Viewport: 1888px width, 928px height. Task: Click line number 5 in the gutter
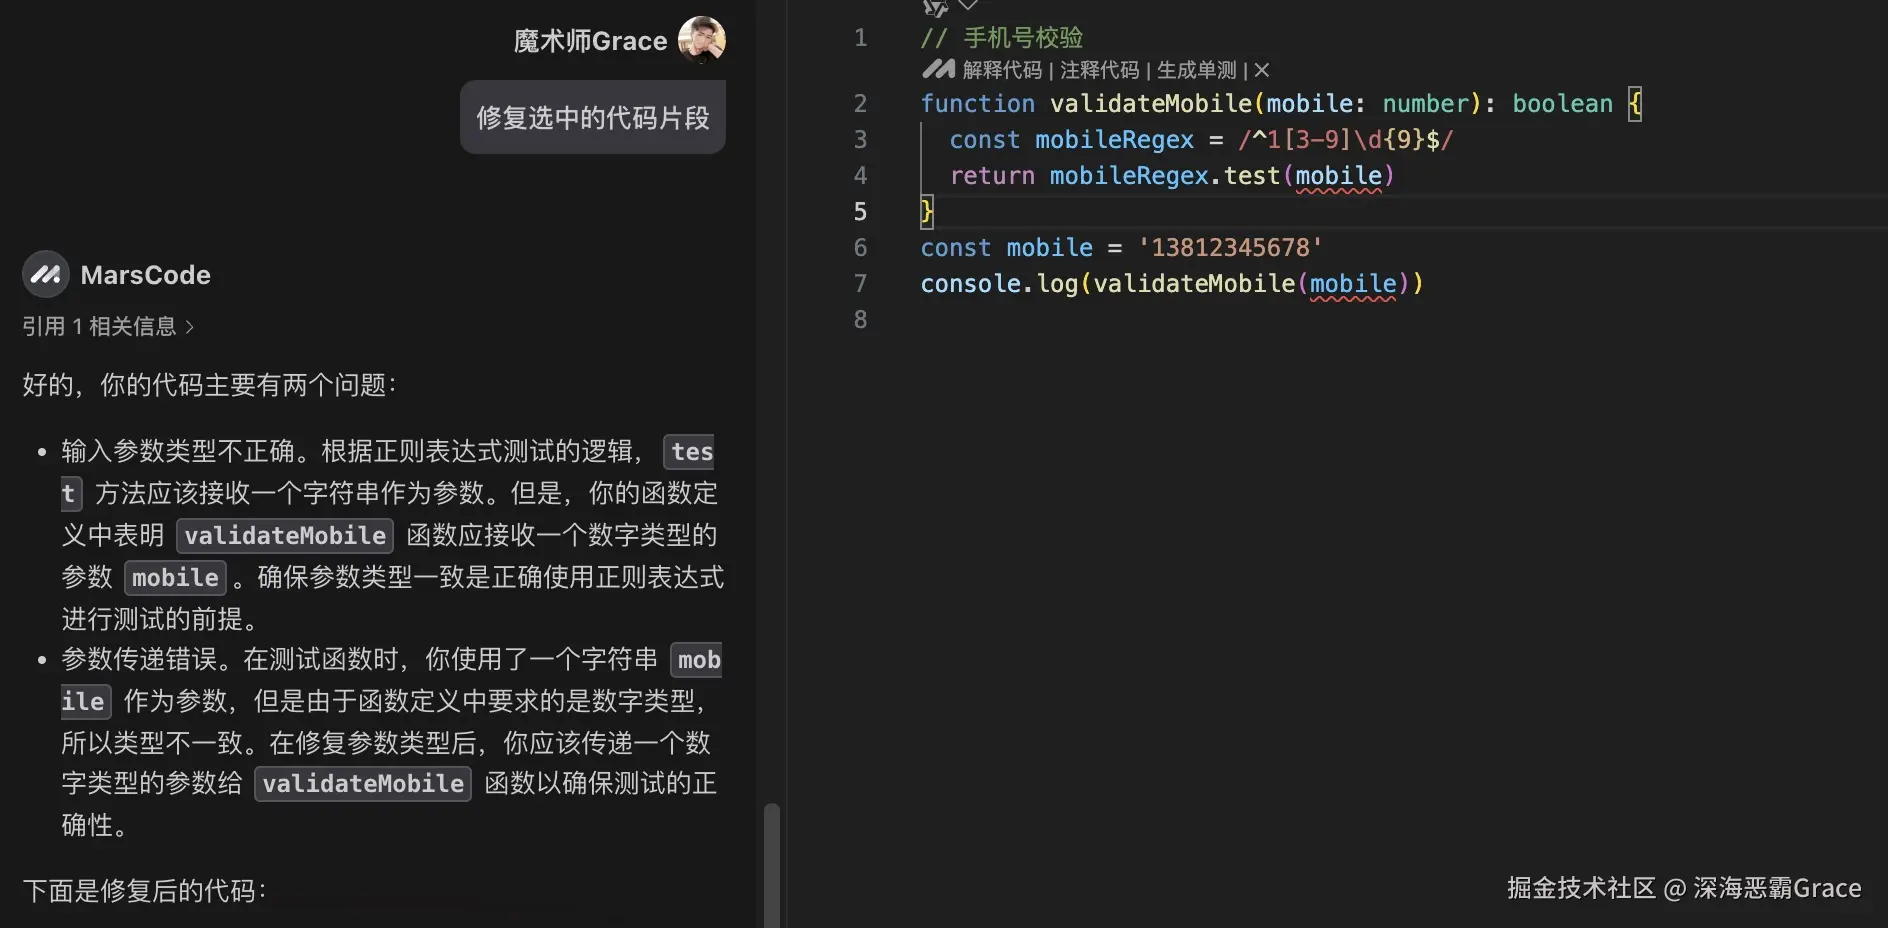[860, 211]
